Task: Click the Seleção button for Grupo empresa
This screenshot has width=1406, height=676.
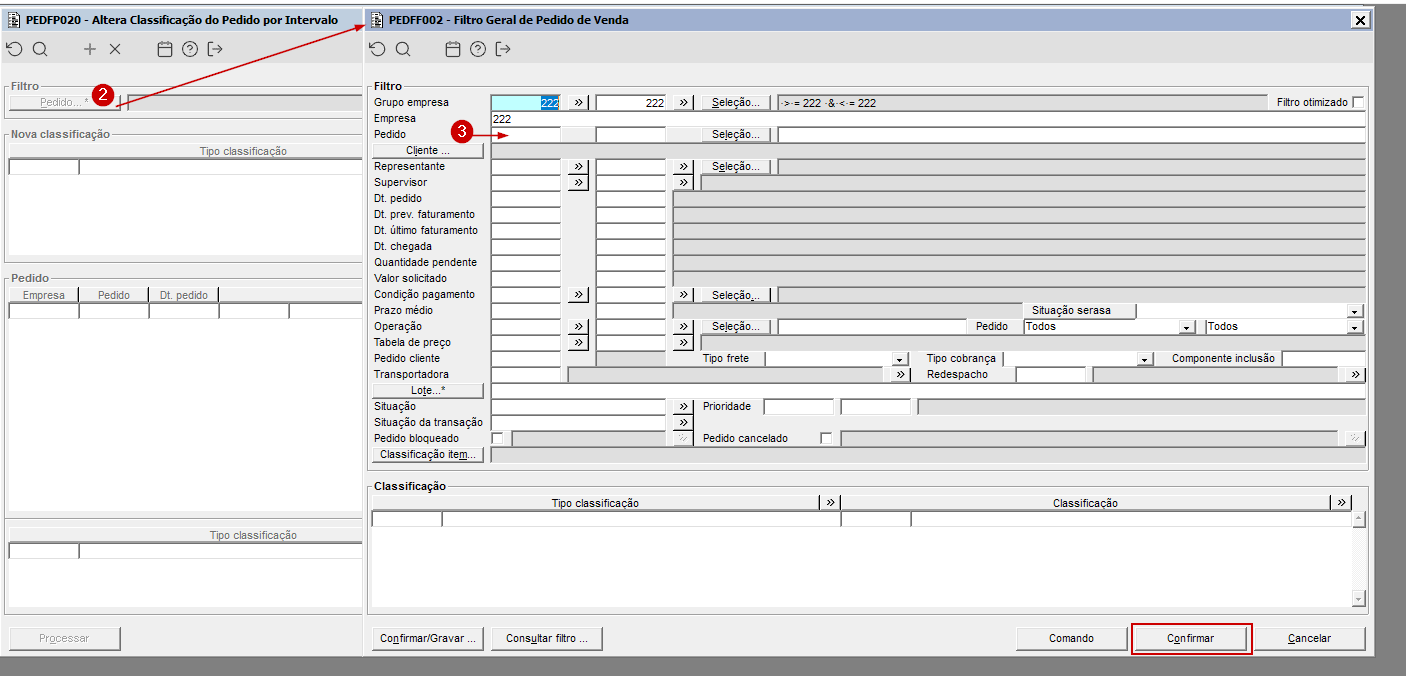Action: pyautogui.click(x=736, y=102)
